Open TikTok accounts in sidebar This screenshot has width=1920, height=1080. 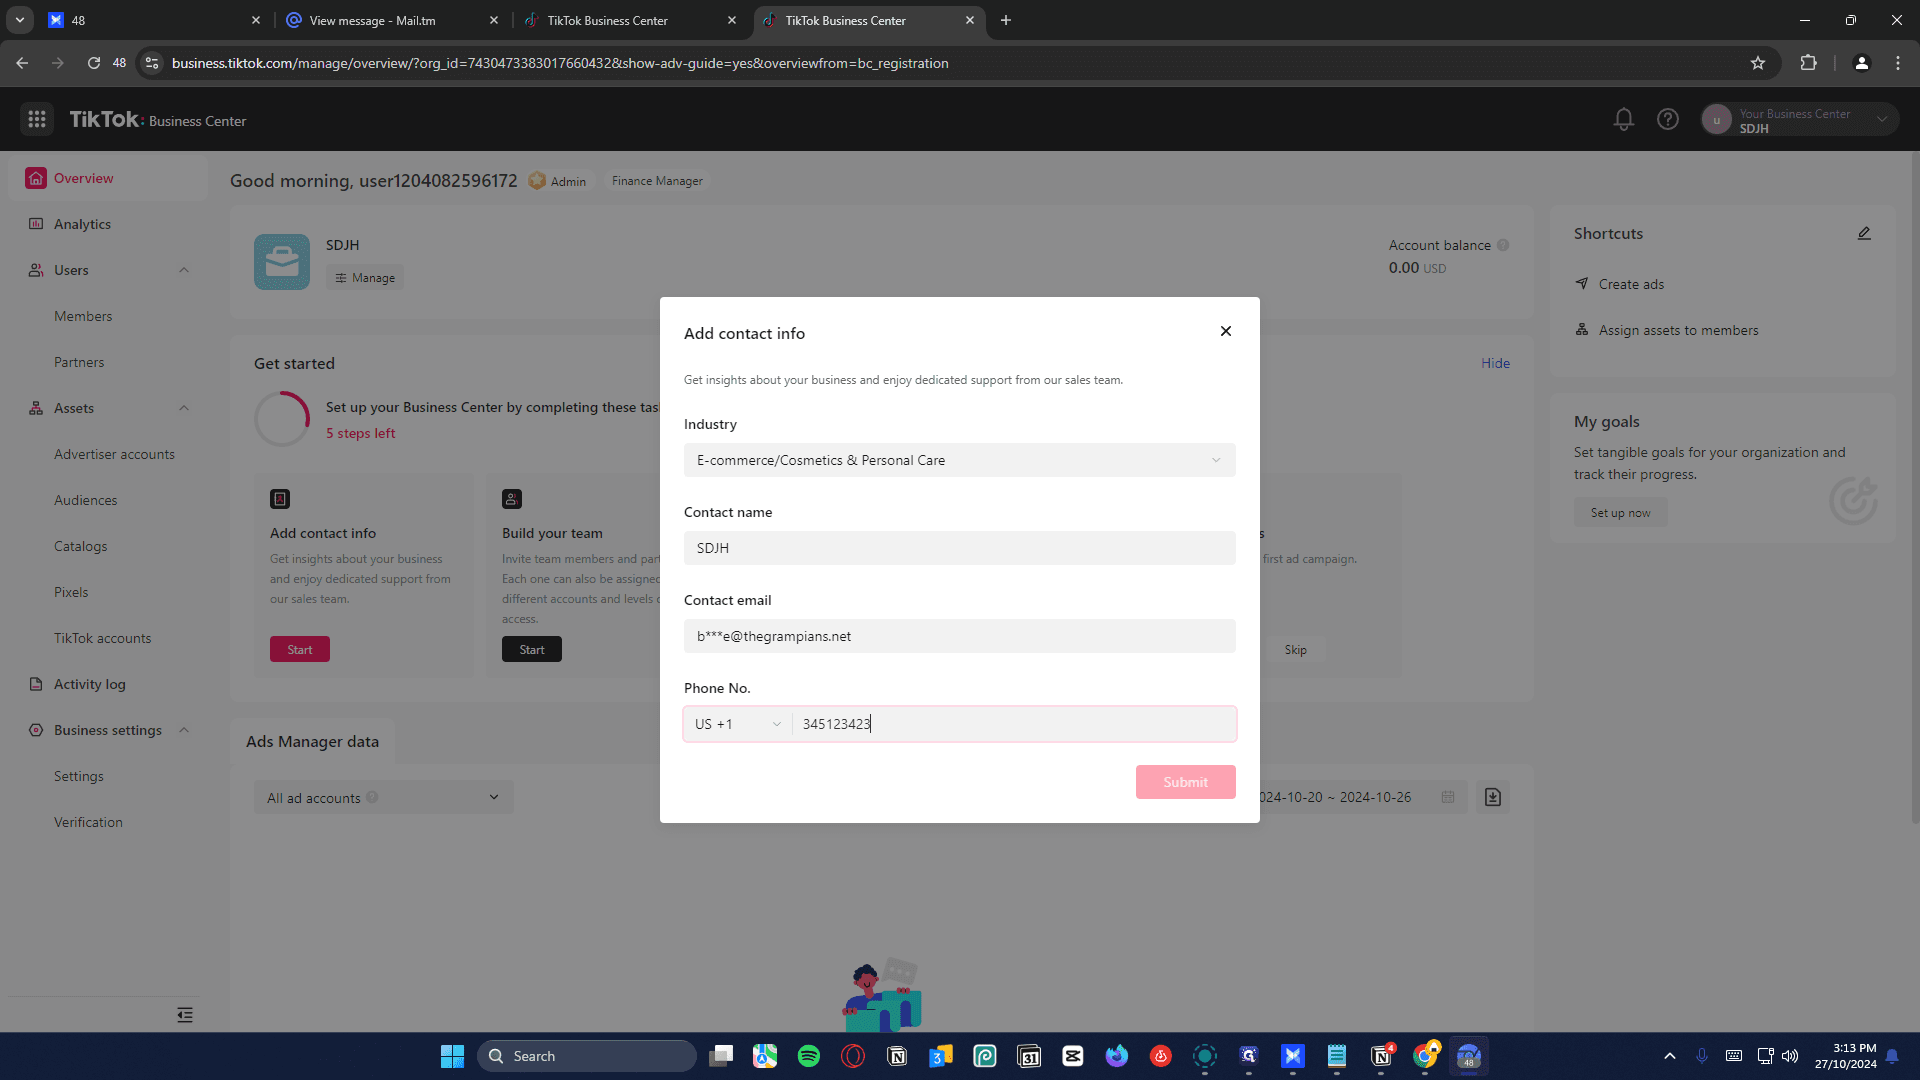(103, 638)
